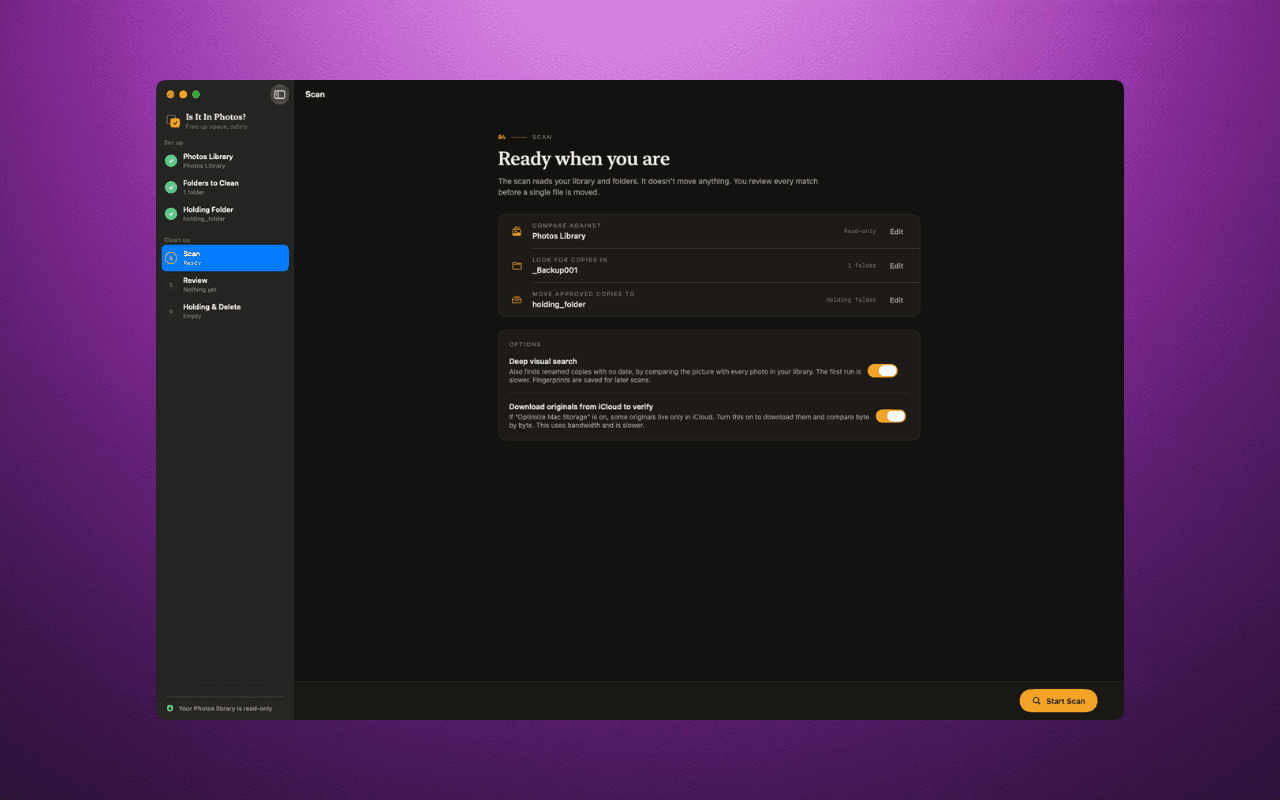Click the Ready when you are heading
1280x800 pixels.
point(584,159)
